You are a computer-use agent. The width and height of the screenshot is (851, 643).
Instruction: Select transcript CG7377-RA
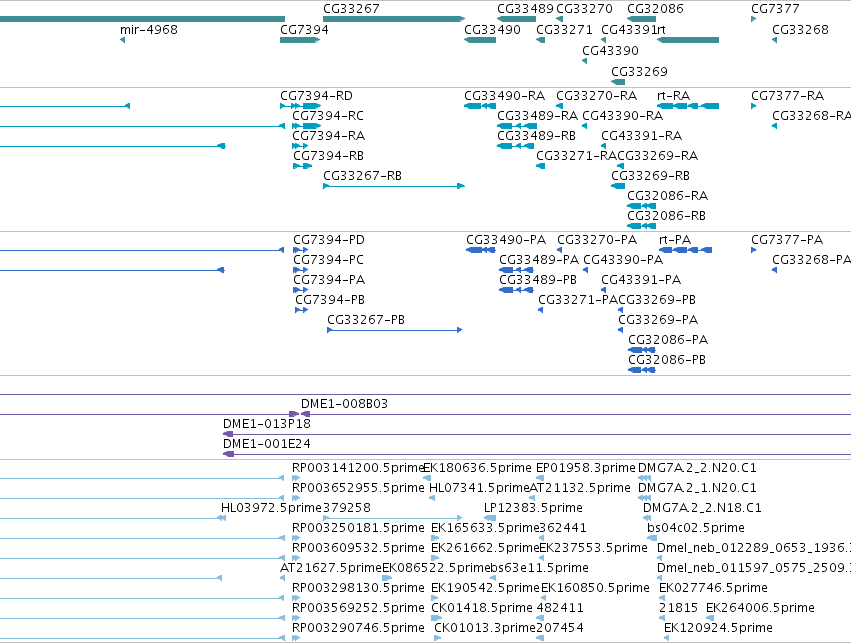(x=787, y=96)
